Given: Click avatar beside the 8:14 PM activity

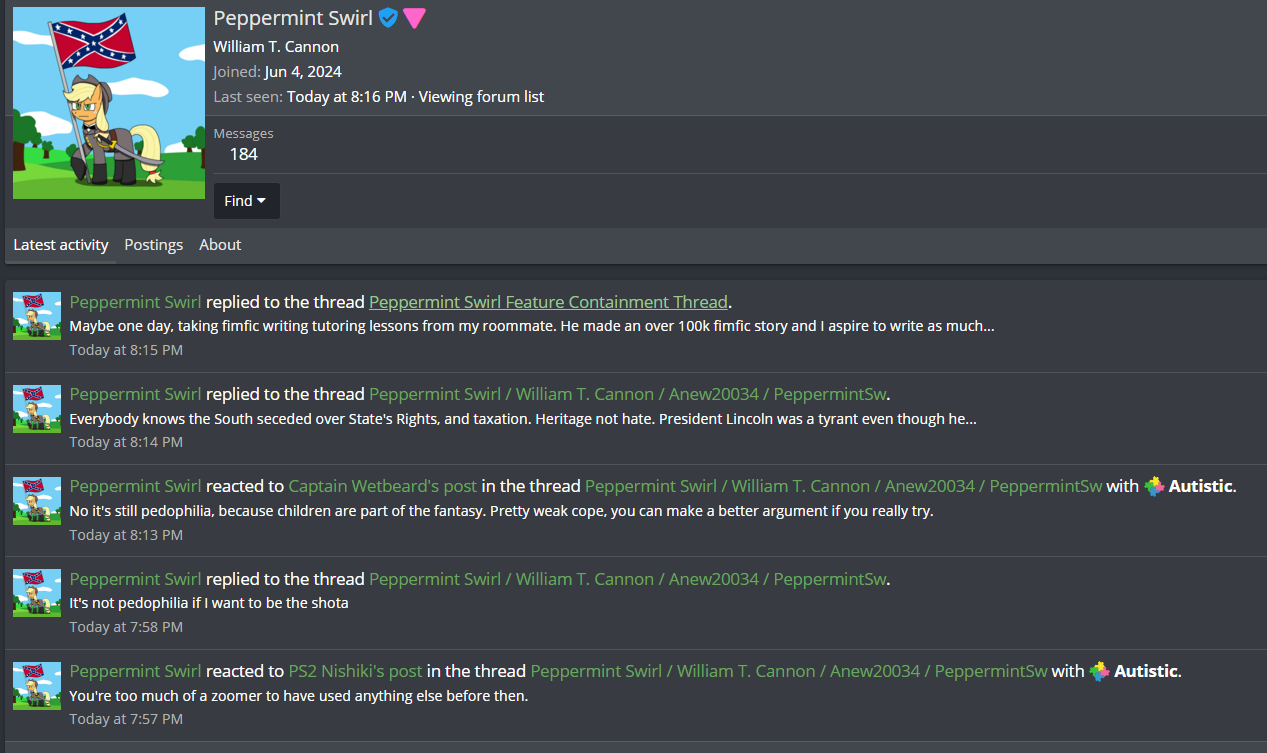Looking at the screenshot, I should tap(37, 408).
